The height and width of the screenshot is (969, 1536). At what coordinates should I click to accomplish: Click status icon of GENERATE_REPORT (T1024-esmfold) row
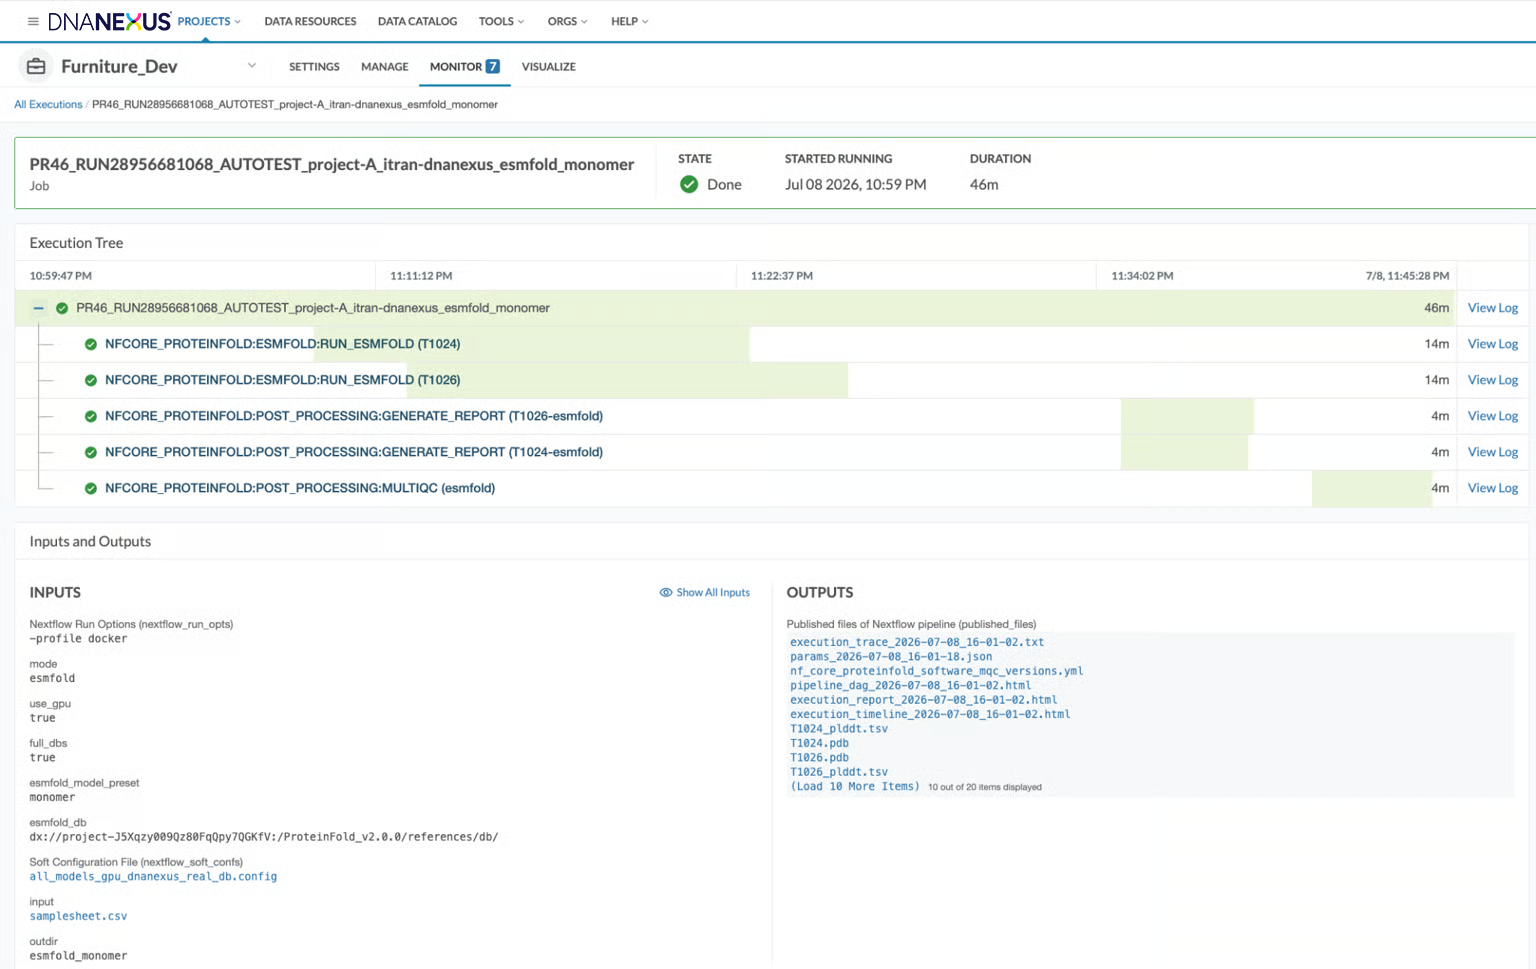[91, 452]
